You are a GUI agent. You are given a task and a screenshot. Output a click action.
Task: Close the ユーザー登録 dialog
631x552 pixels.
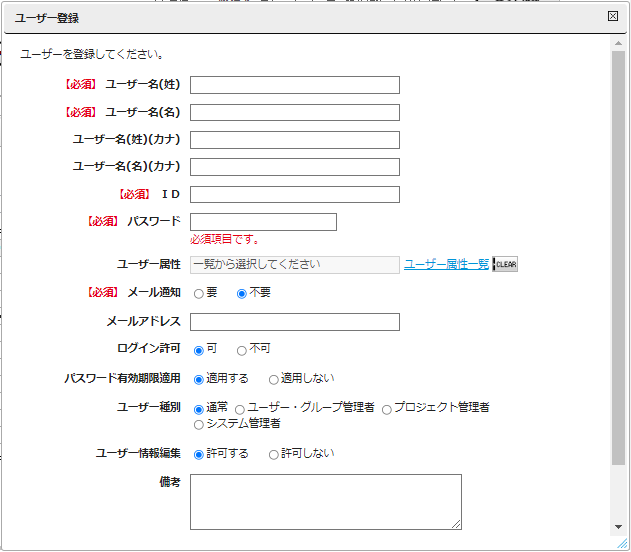tap(612, 16)
